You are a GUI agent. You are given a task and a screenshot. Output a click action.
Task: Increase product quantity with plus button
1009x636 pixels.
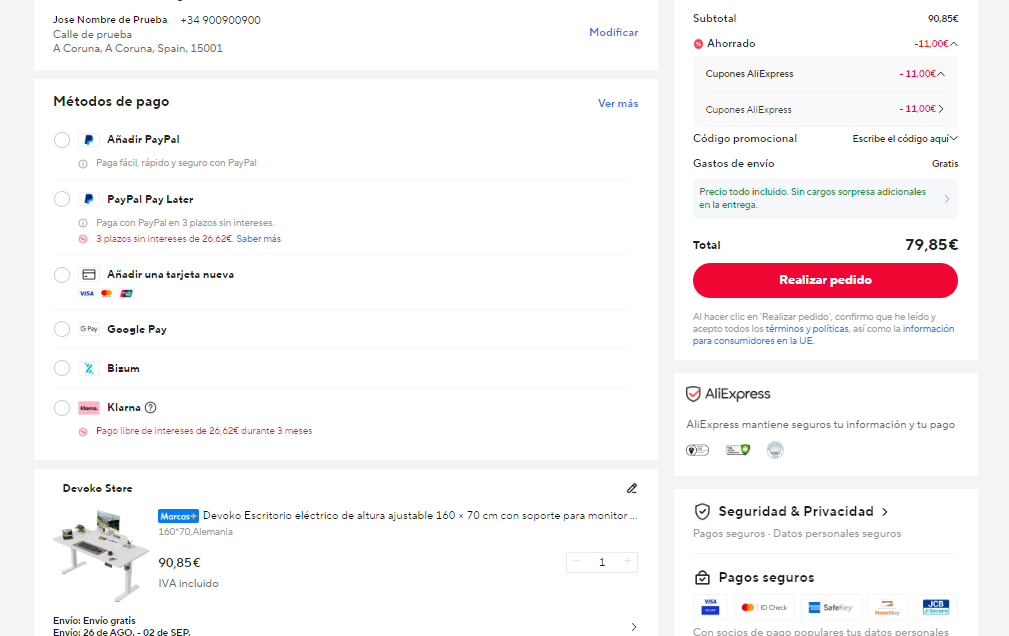point(627,562)
